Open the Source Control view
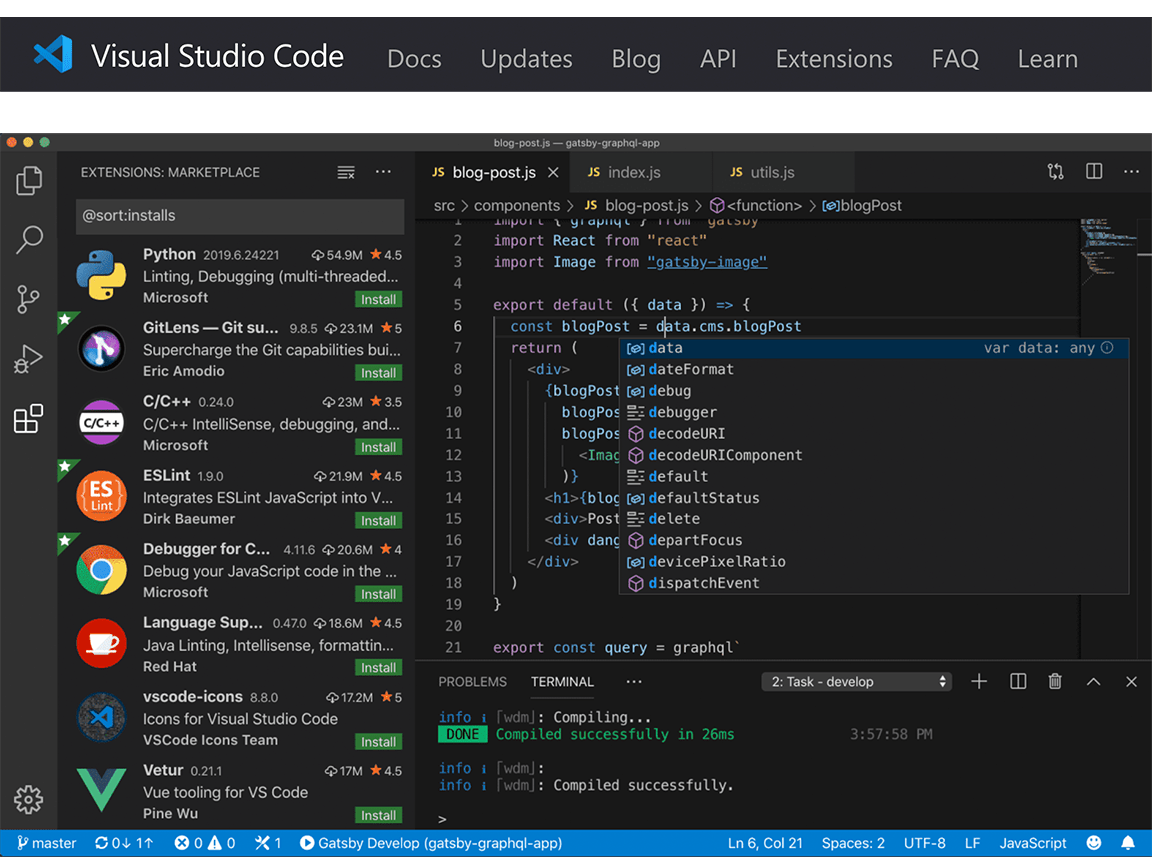This screenshot has height=864, width=1152. point(29,300)
